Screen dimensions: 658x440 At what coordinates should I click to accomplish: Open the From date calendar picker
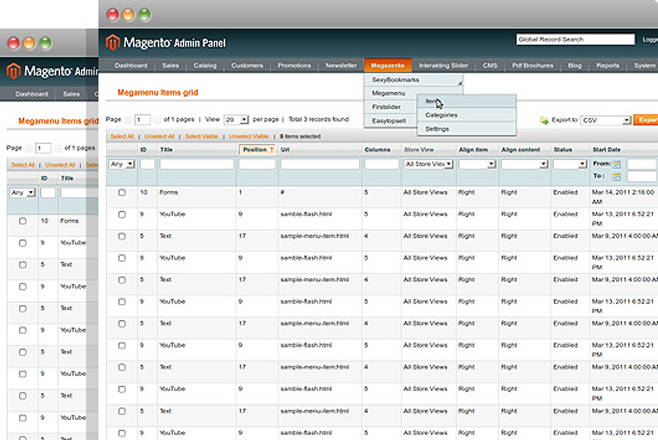617,163
